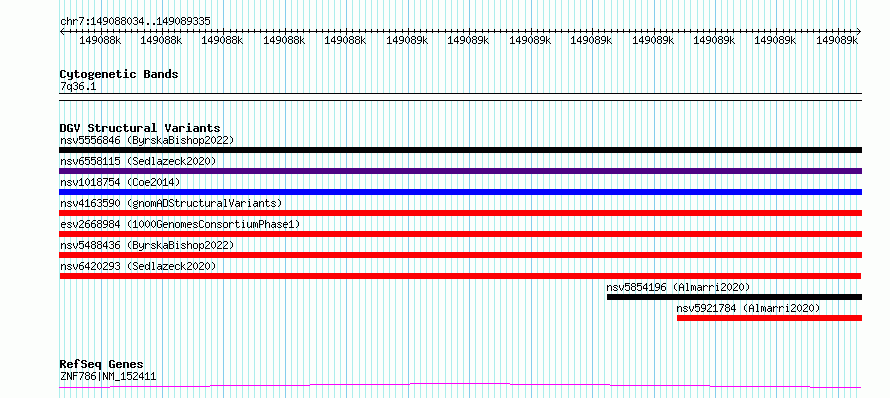
Task: Click the Cytogenetic Bands track title
Action: (119, 74)
